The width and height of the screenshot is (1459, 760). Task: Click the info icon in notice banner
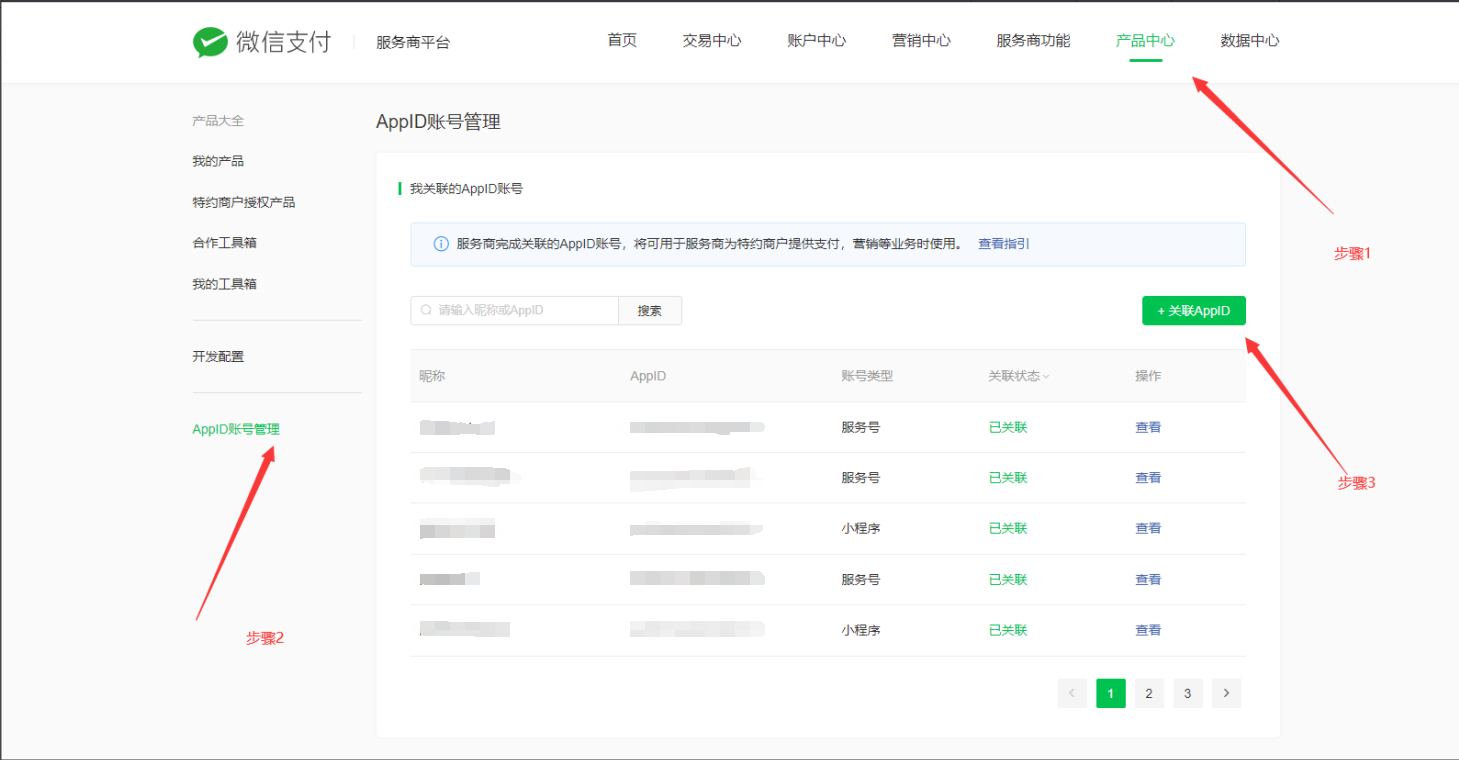440,244
